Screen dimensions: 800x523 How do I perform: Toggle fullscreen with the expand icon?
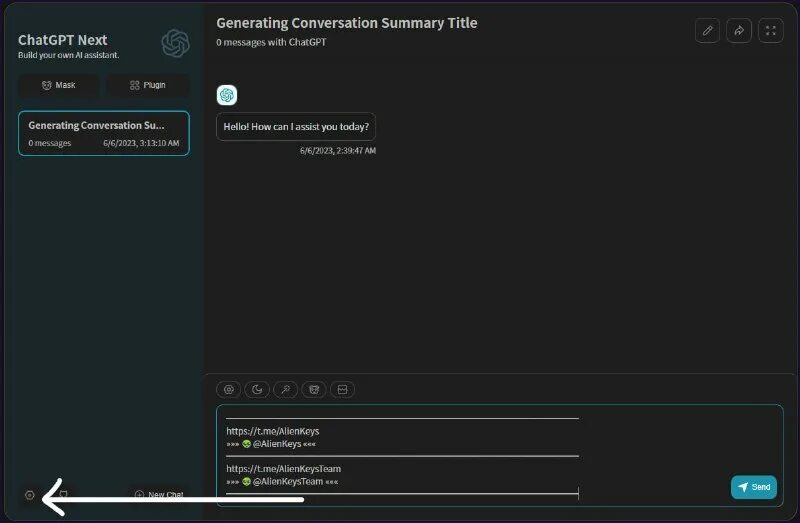[771, 31]
